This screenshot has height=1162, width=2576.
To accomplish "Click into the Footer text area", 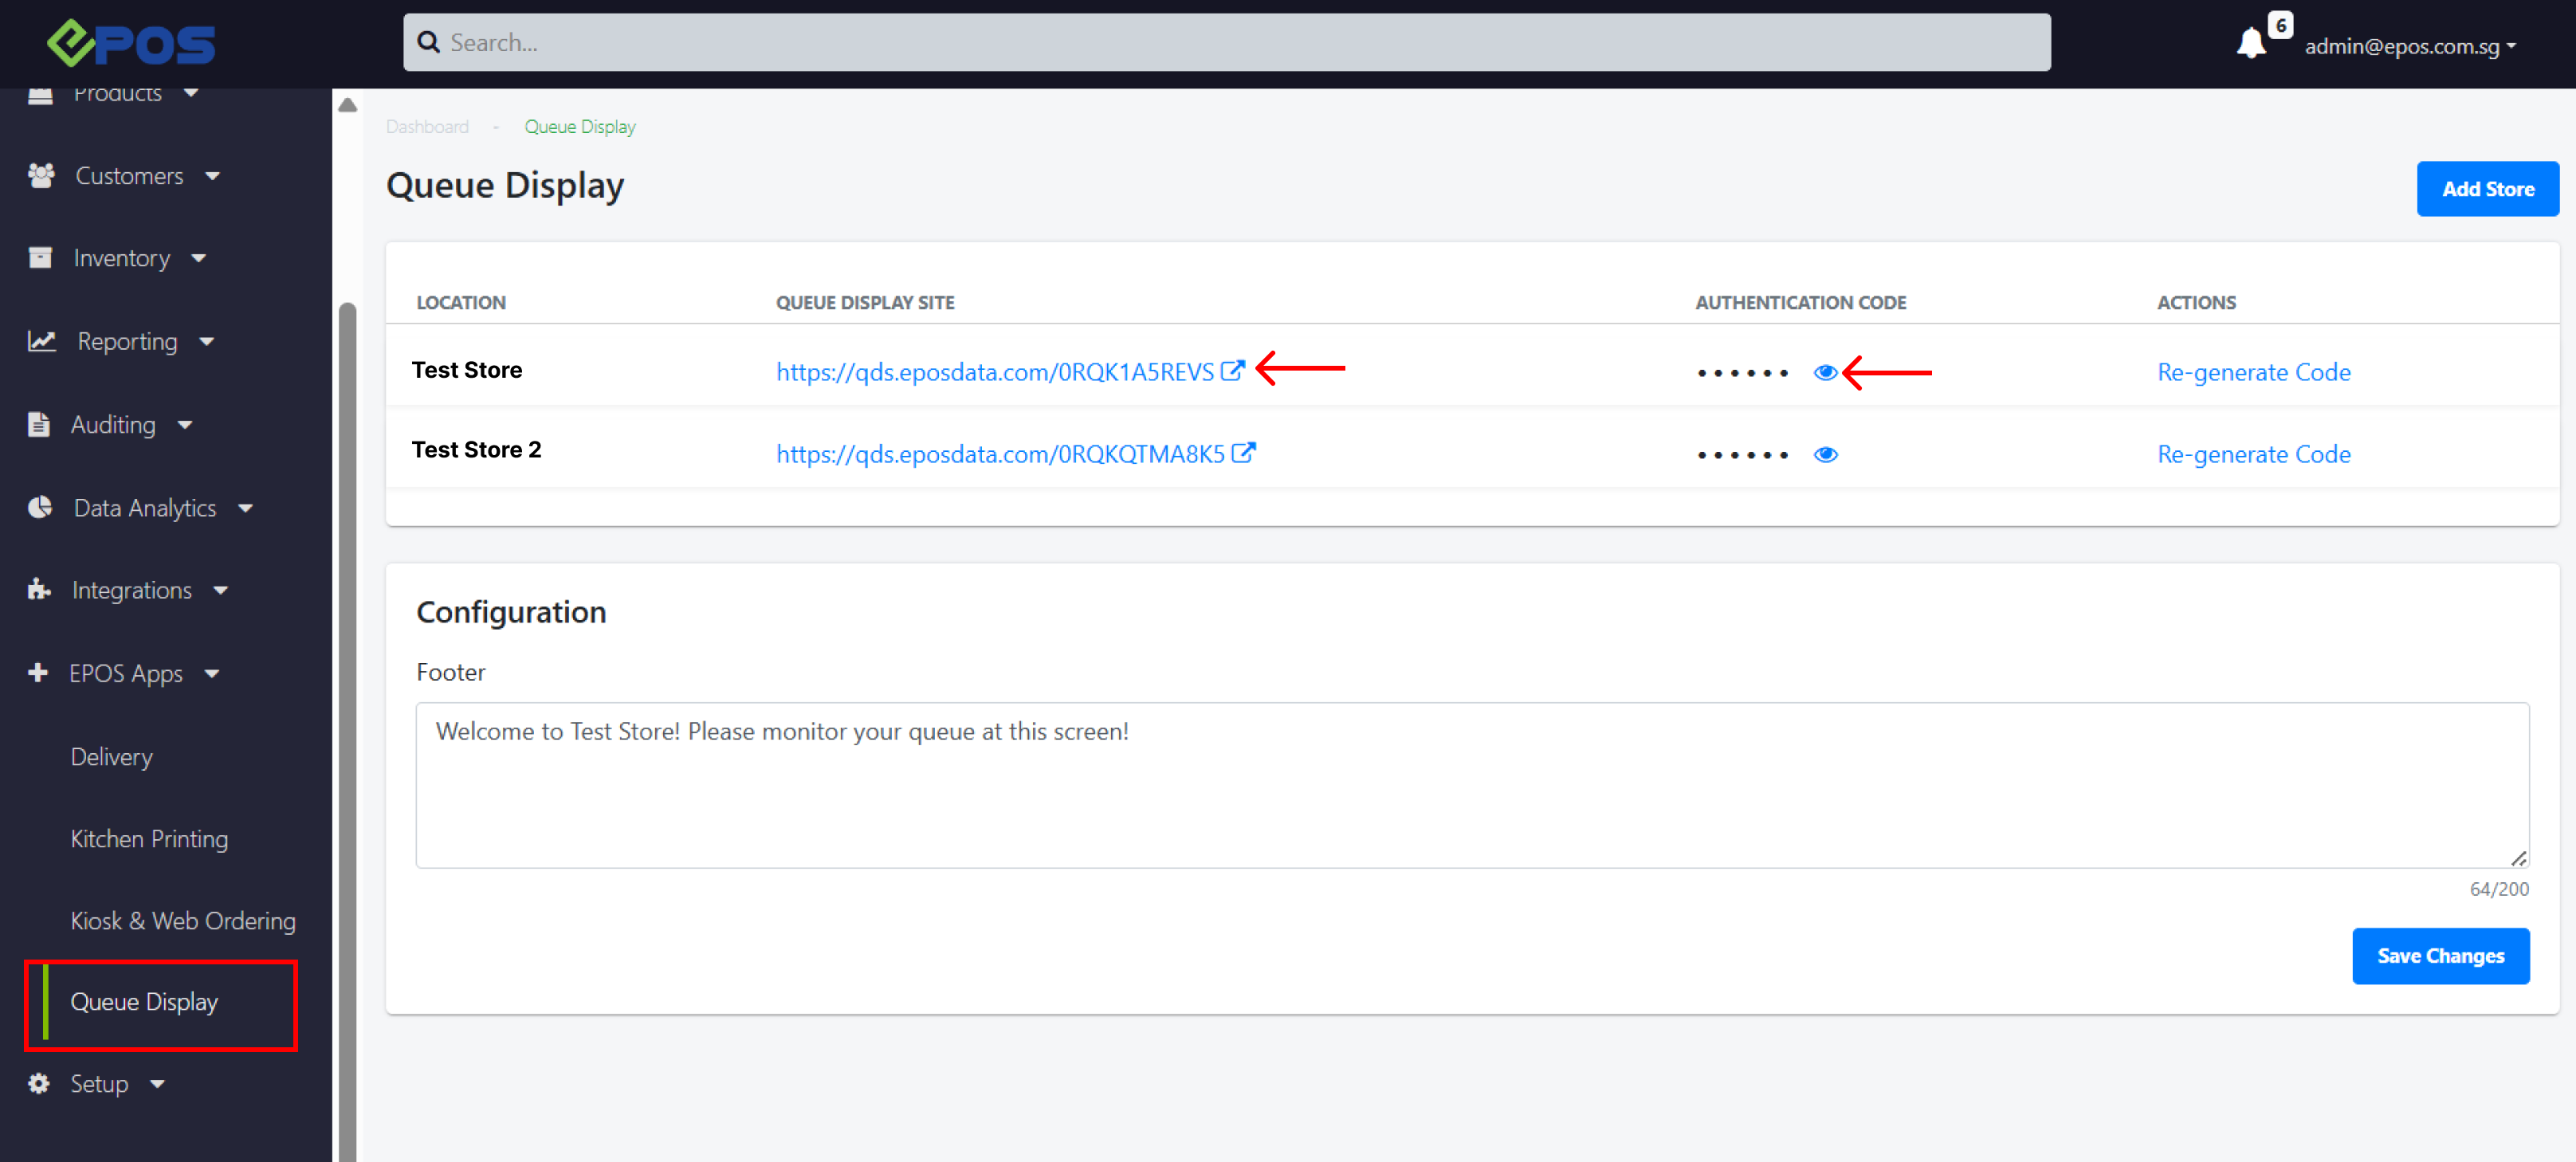I will click(1471, 785).
